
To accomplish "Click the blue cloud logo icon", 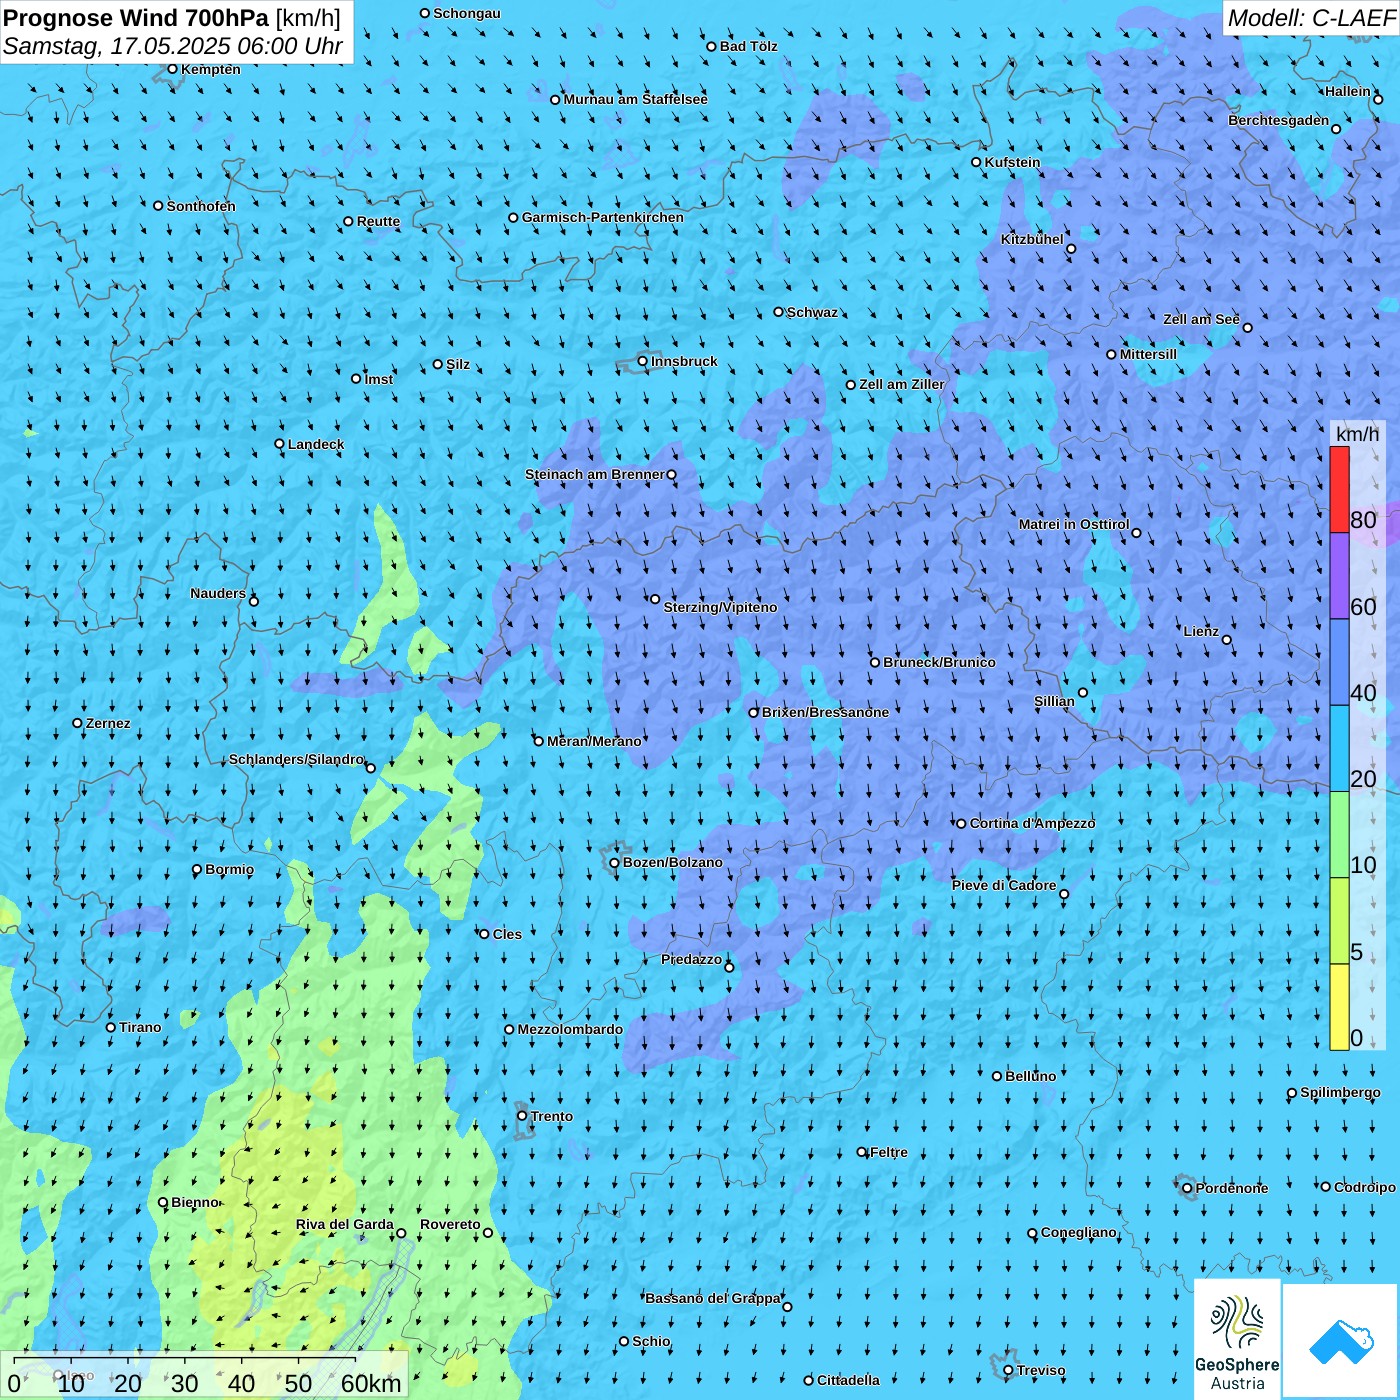I will click(x=1340, y=1341).
